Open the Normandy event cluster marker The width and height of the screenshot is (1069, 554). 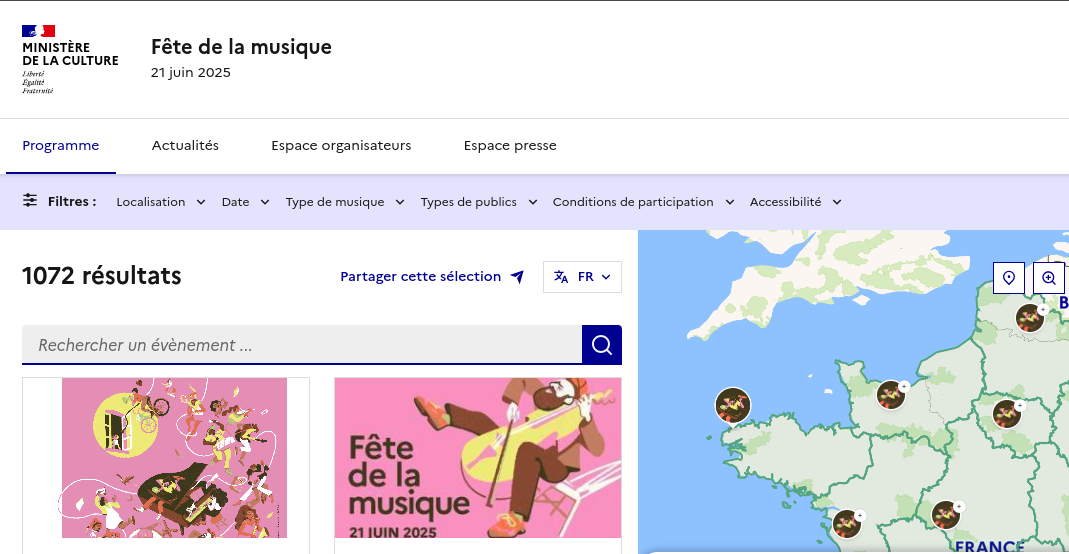(x=891, y=395)
